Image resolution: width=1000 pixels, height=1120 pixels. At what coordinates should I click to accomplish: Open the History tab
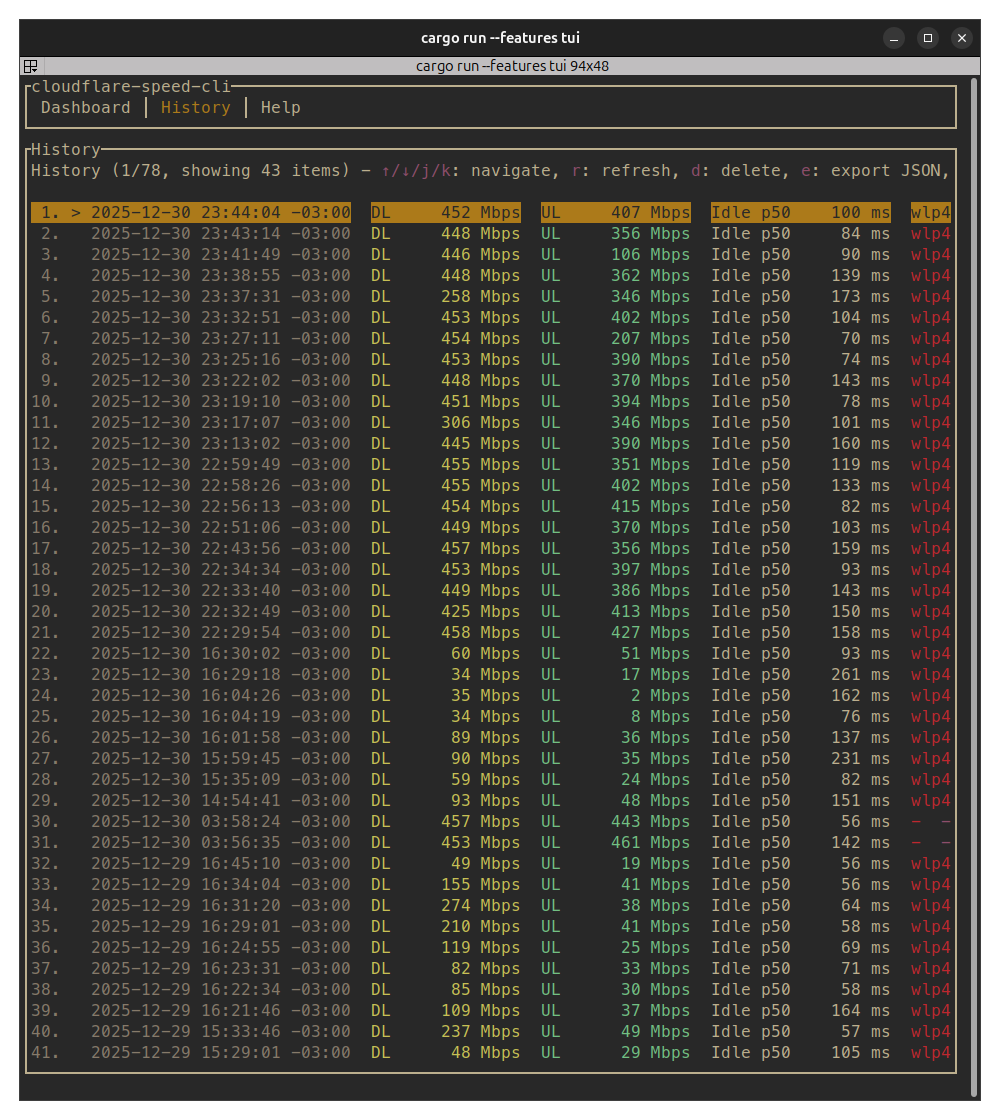tap(195, 107)
